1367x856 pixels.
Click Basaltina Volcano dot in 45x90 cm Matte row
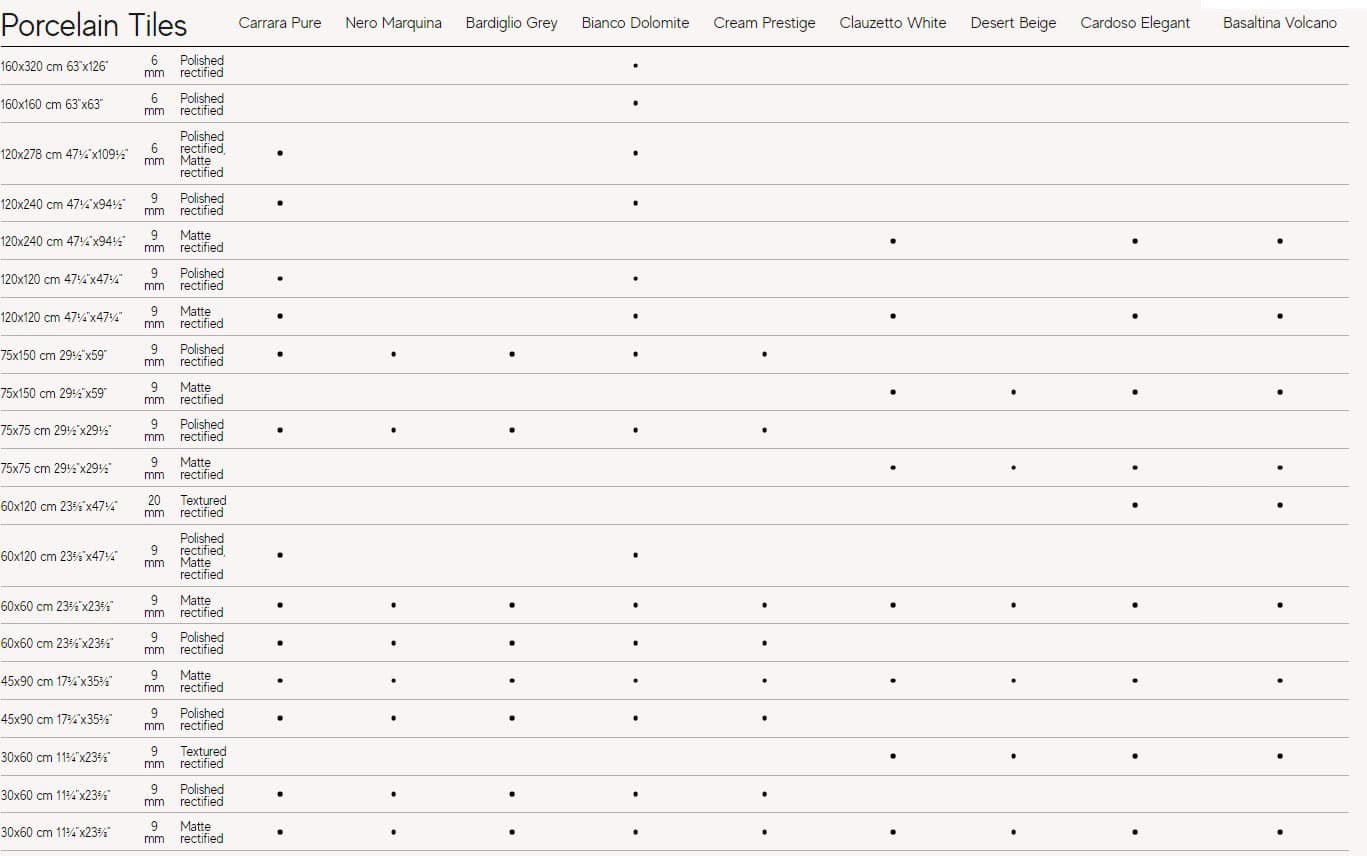click(x=1280, y=681)
